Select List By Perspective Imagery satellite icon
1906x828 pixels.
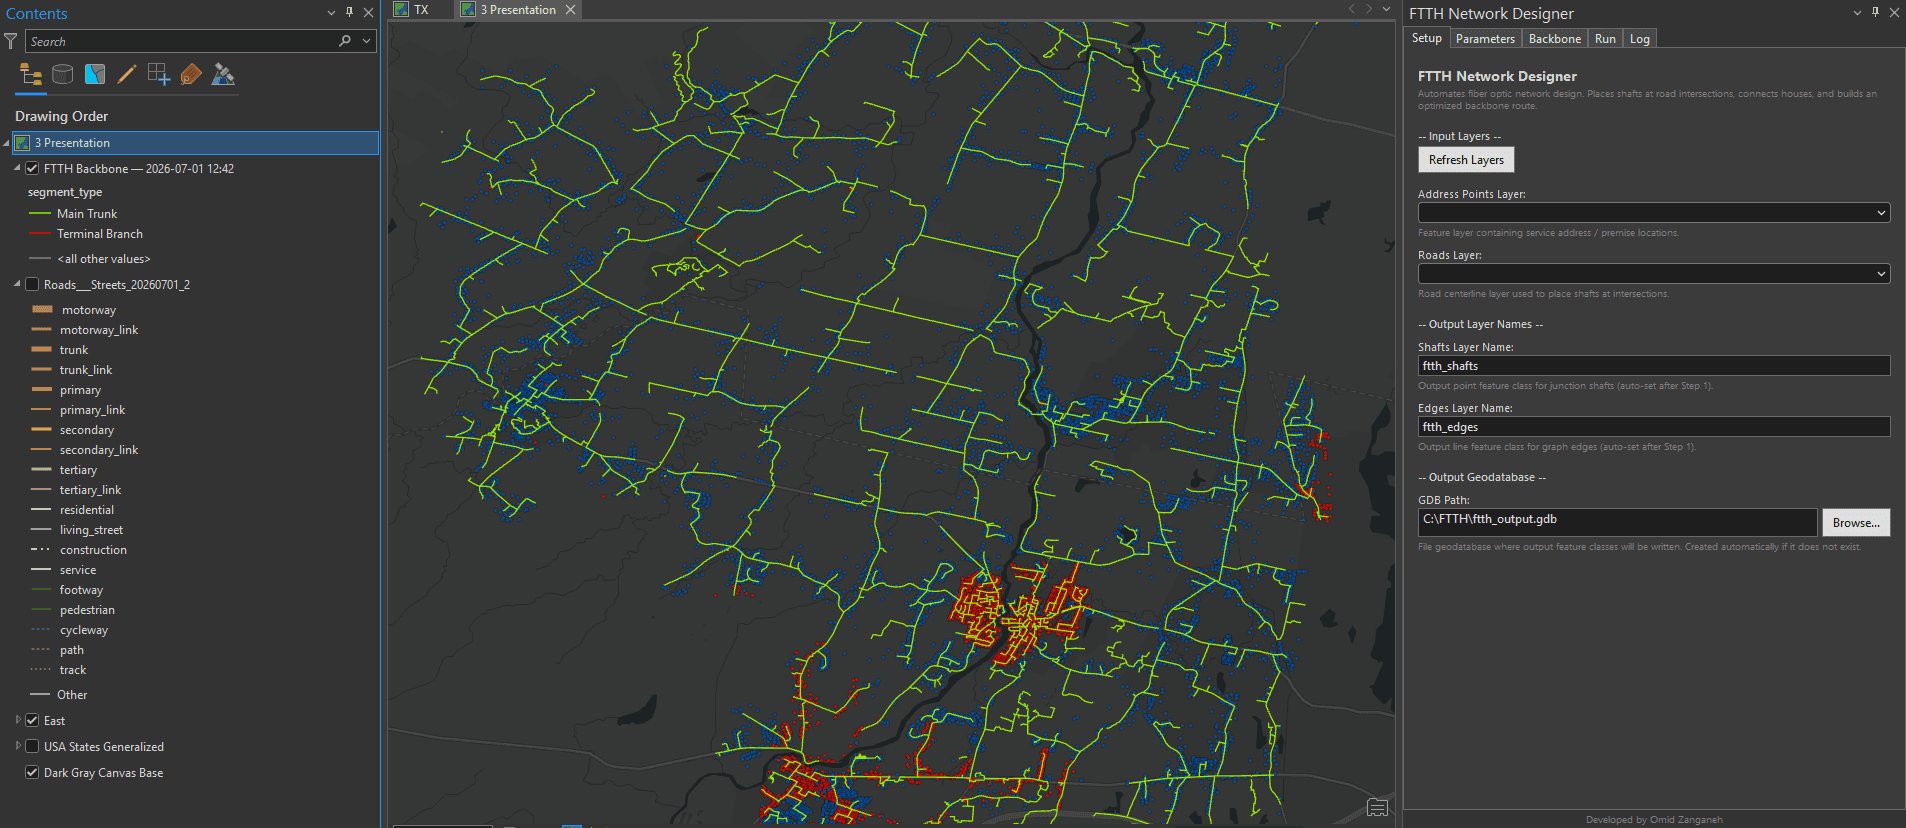point(223,74)
